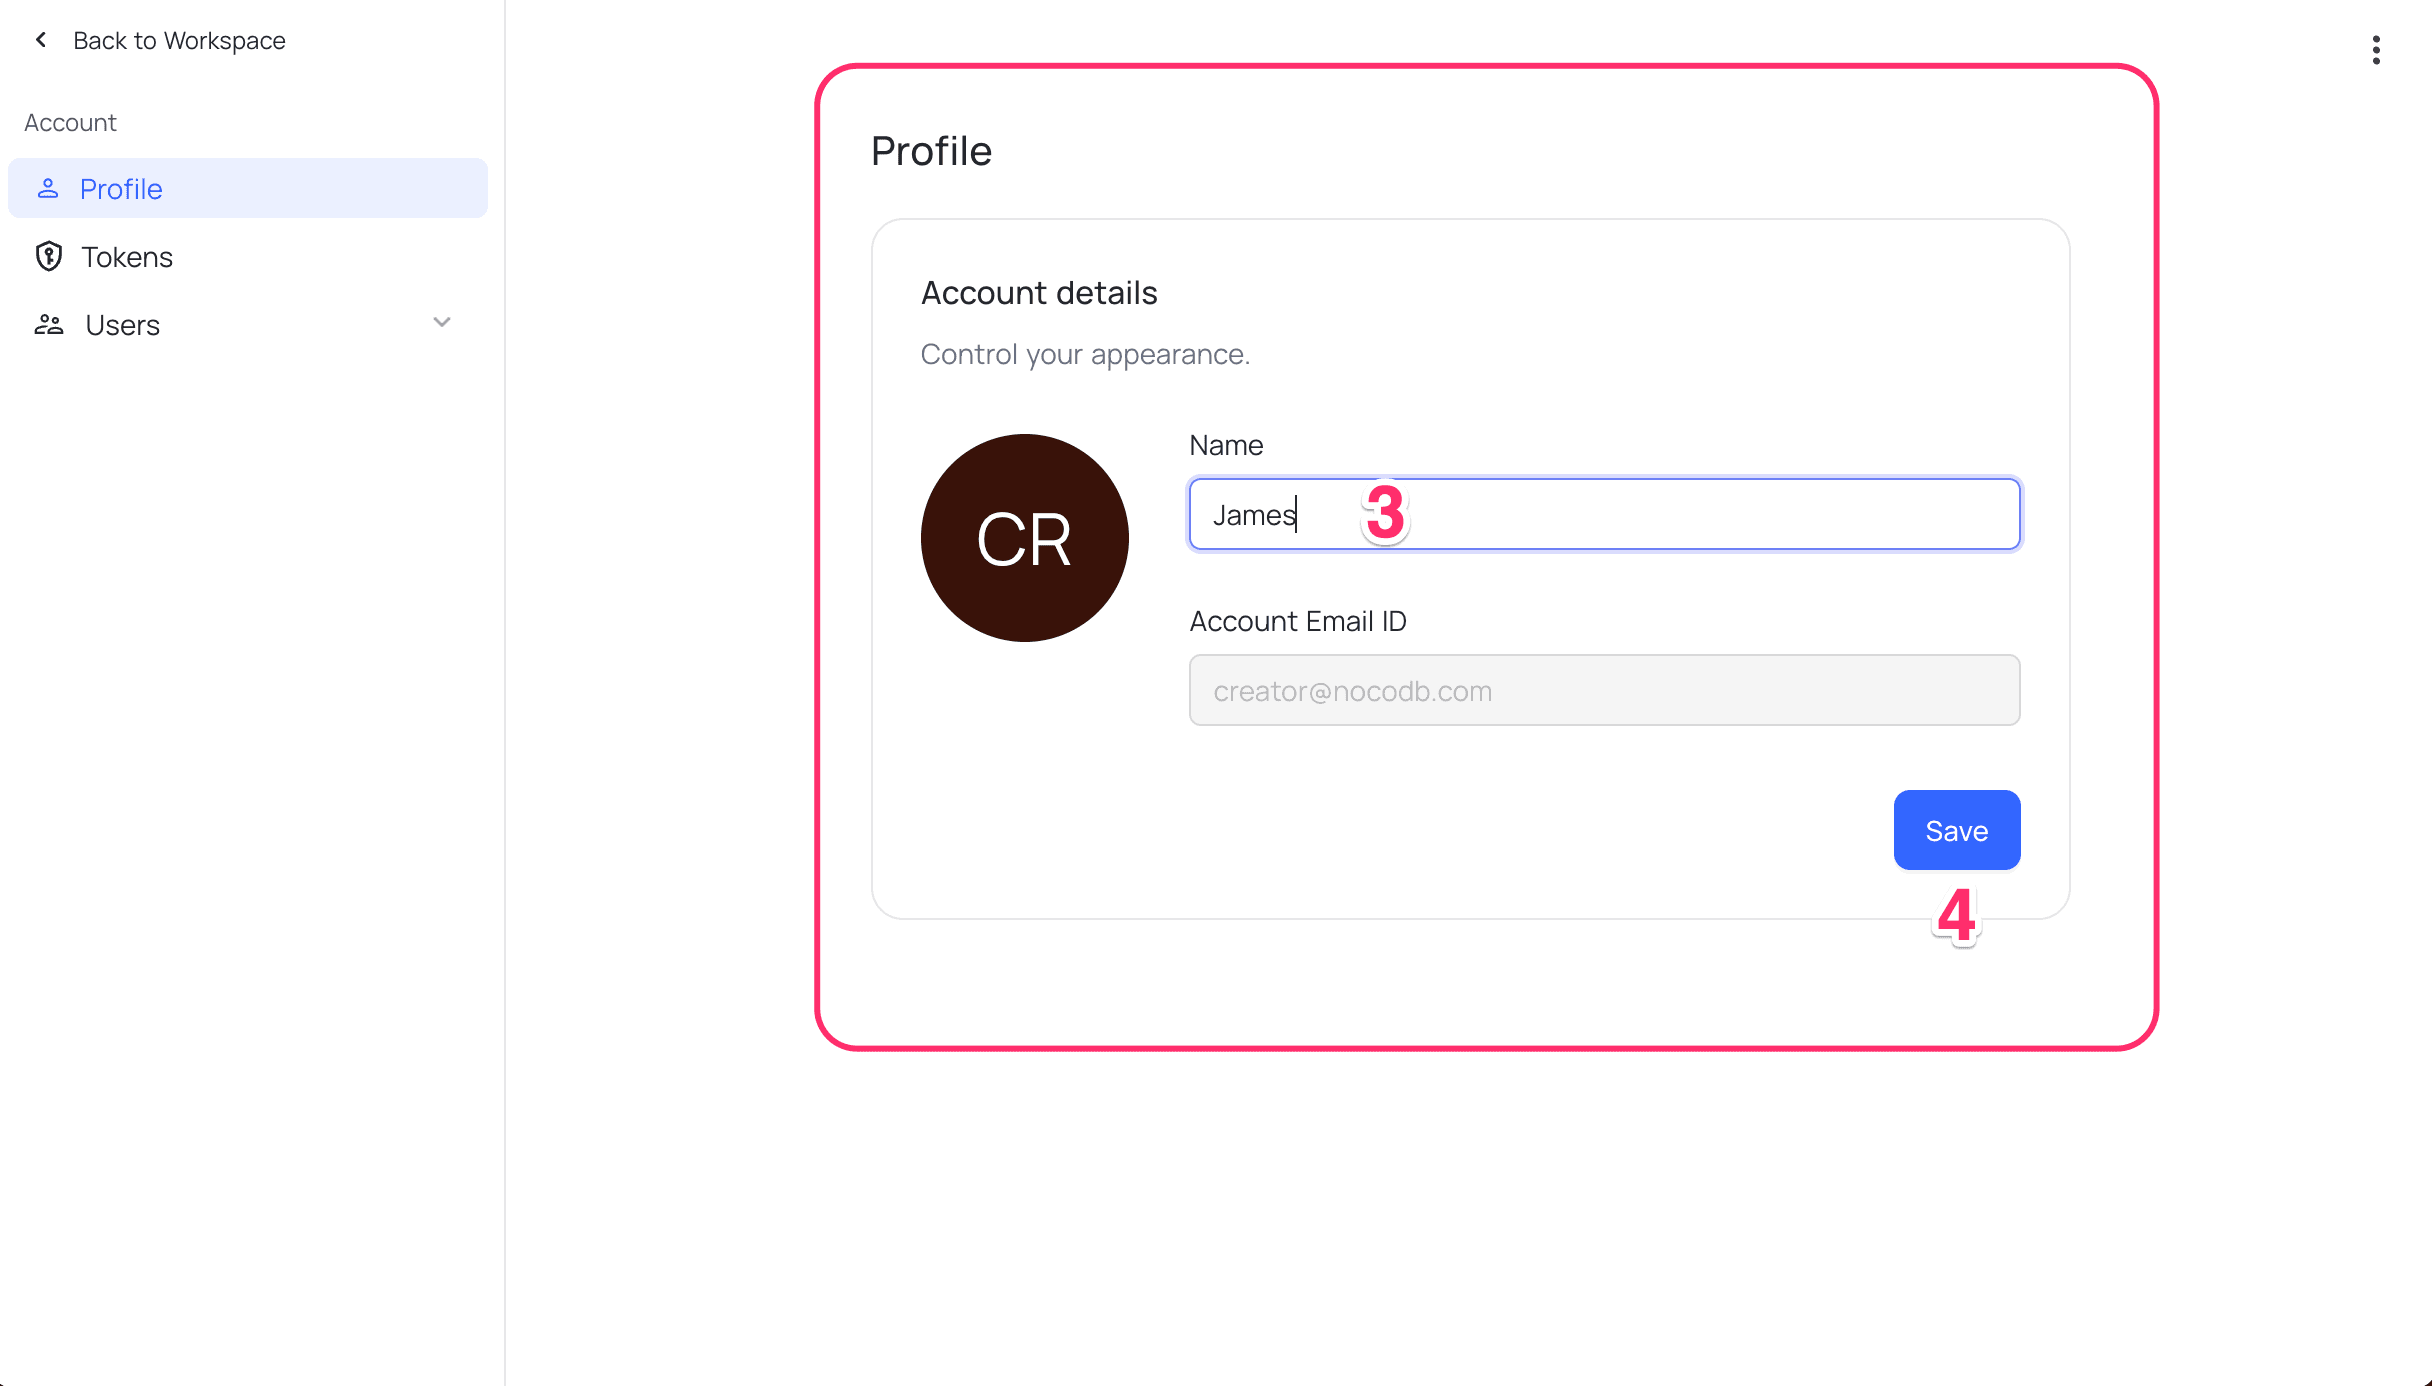
Task: Click the Save button
Action: (x=1956, y=829)
